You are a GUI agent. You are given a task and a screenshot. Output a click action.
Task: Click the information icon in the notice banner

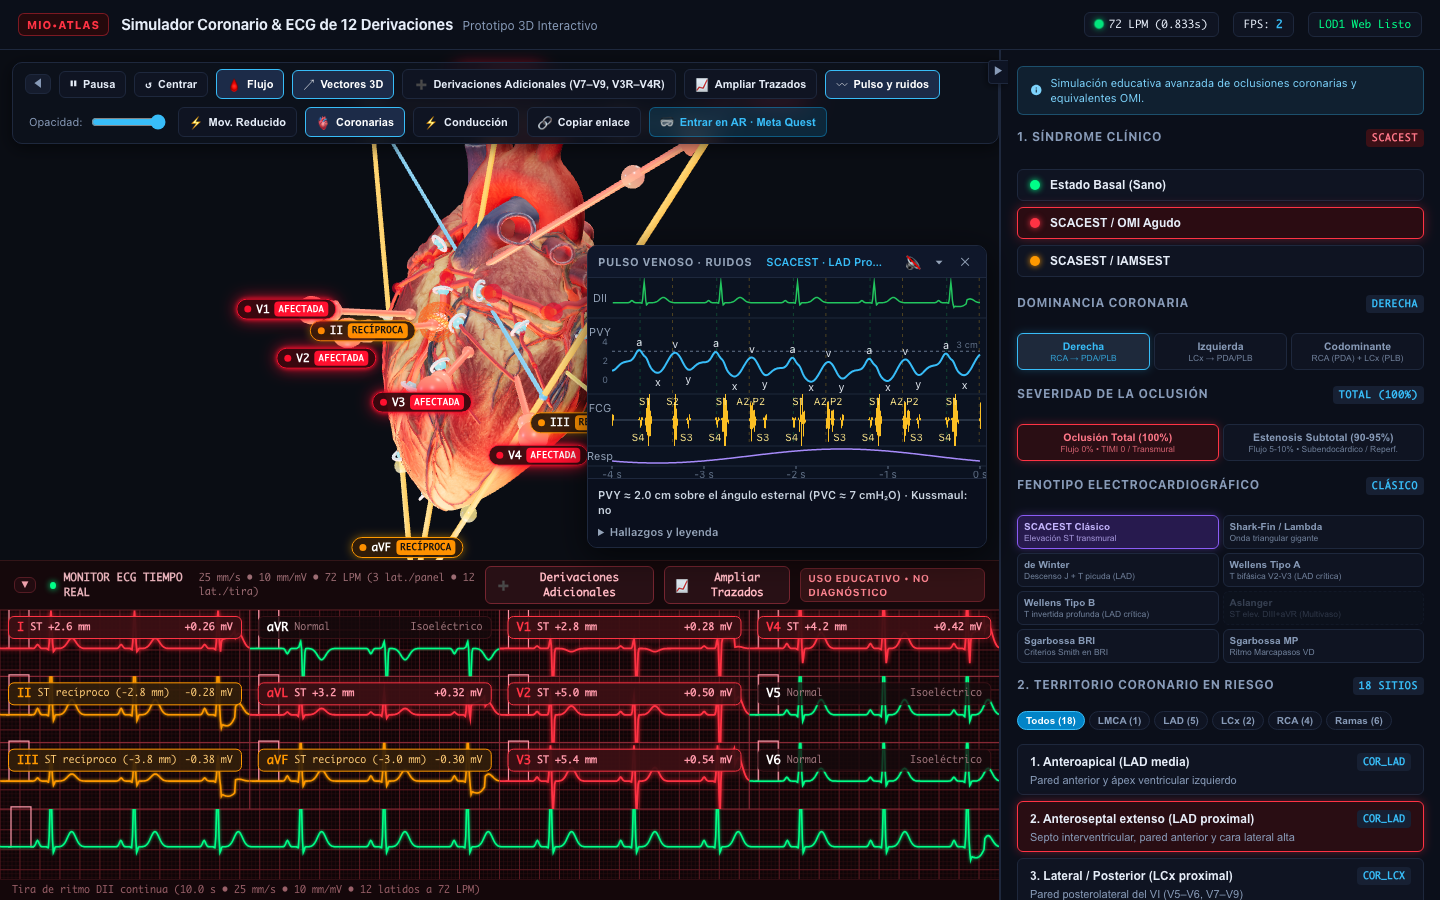click(x=1036, y=91)
